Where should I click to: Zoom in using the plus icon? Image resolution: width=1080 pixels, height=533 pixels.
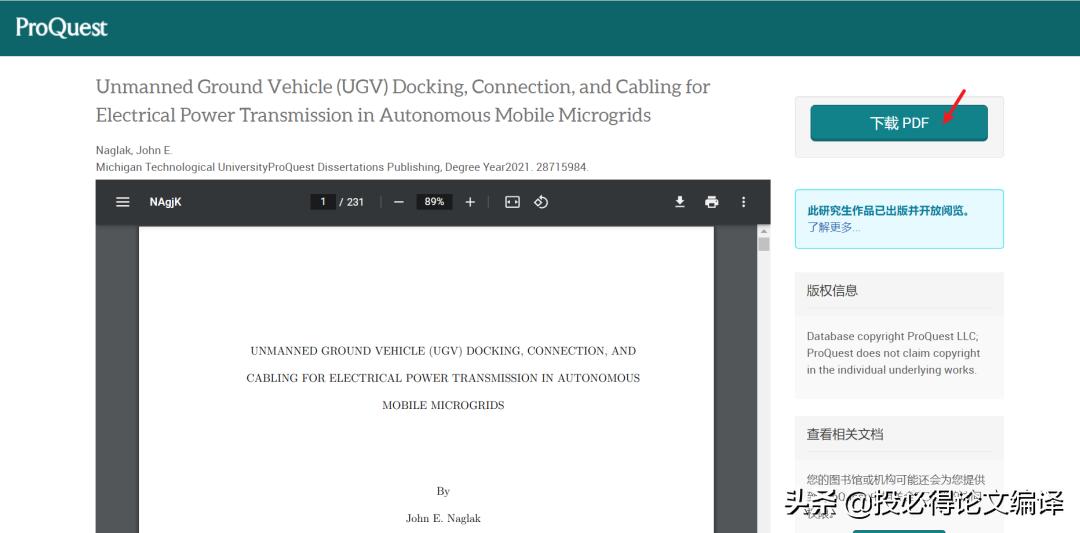470,202
